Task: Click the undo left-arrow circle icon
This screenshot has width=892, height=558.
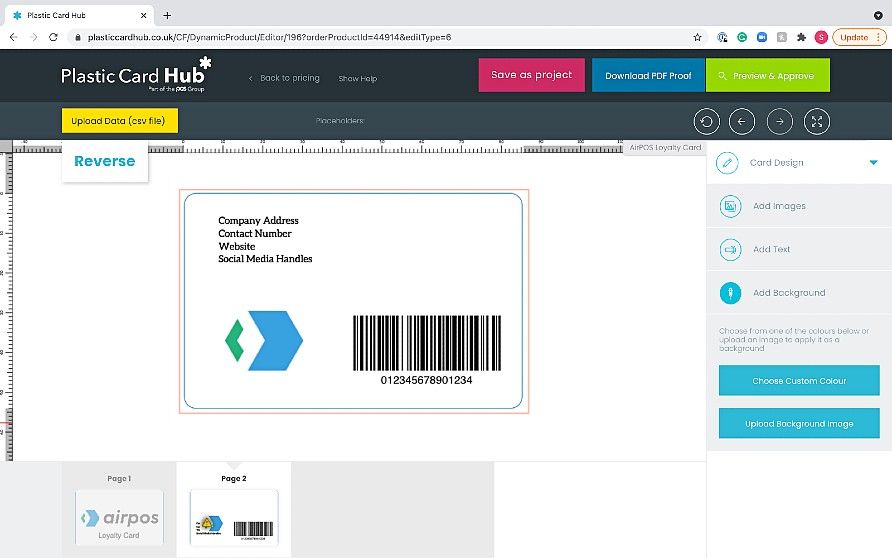Action: coord(742,121)
